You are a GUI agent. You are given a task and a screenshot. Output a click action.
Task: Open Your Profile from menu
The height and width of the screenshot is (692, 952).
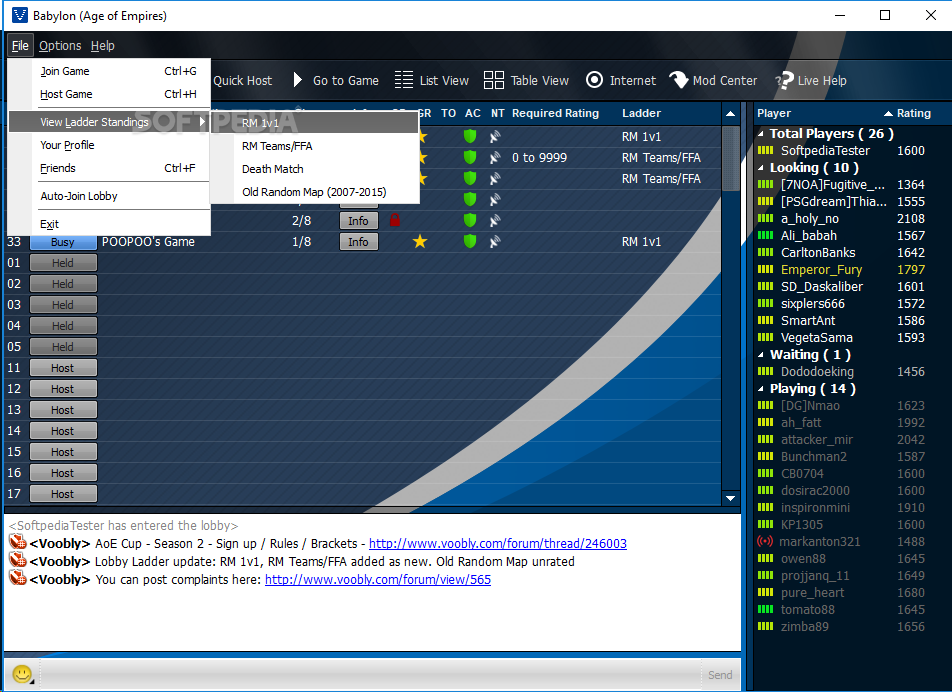(x=110, y=145)
